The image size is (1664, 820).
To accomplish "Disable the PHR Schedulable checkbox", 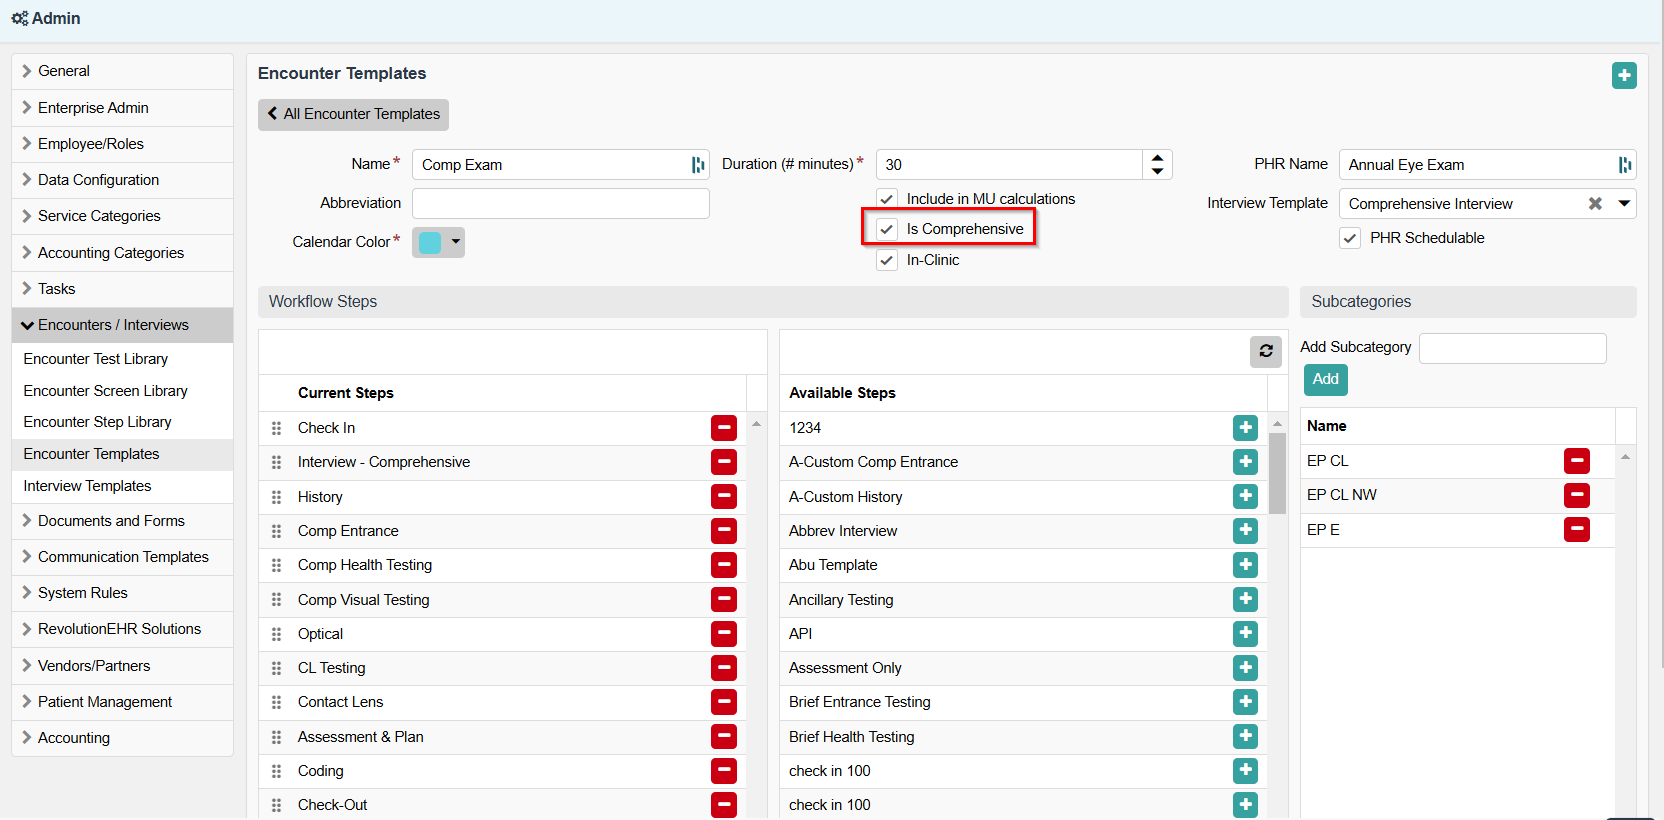I will tap(1350, 238).
